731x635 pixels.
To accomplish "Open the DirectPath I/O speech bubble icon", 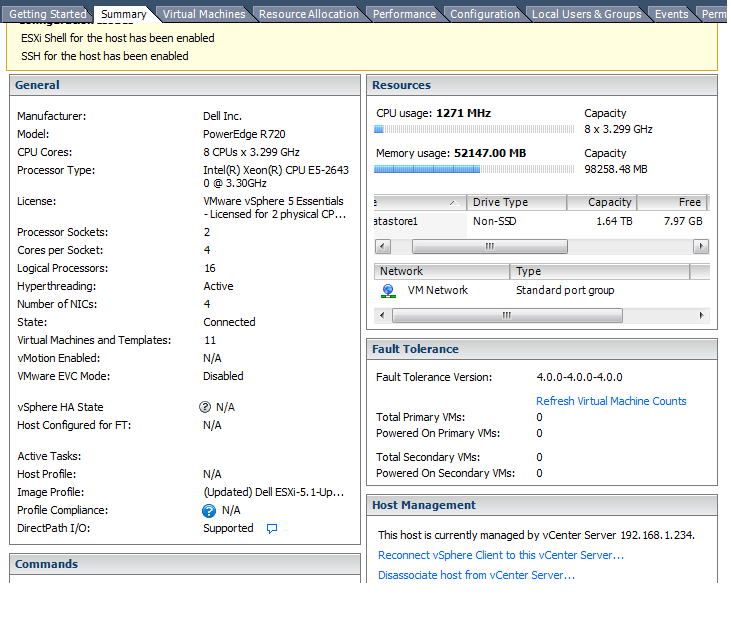I will [x=272, y=529].
